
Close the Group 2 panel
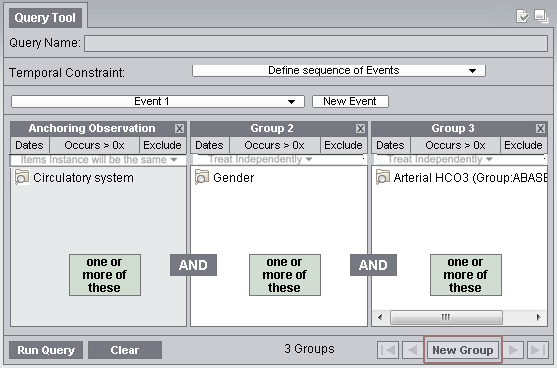click(x=360, y=129)
